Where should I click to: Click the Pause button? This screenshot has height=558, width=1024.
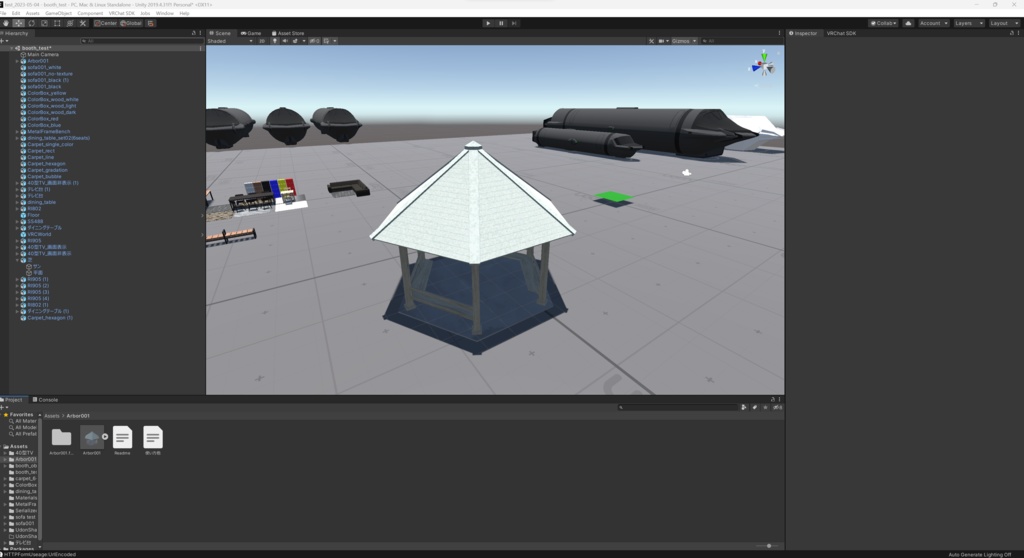click(x=501, y=23)
